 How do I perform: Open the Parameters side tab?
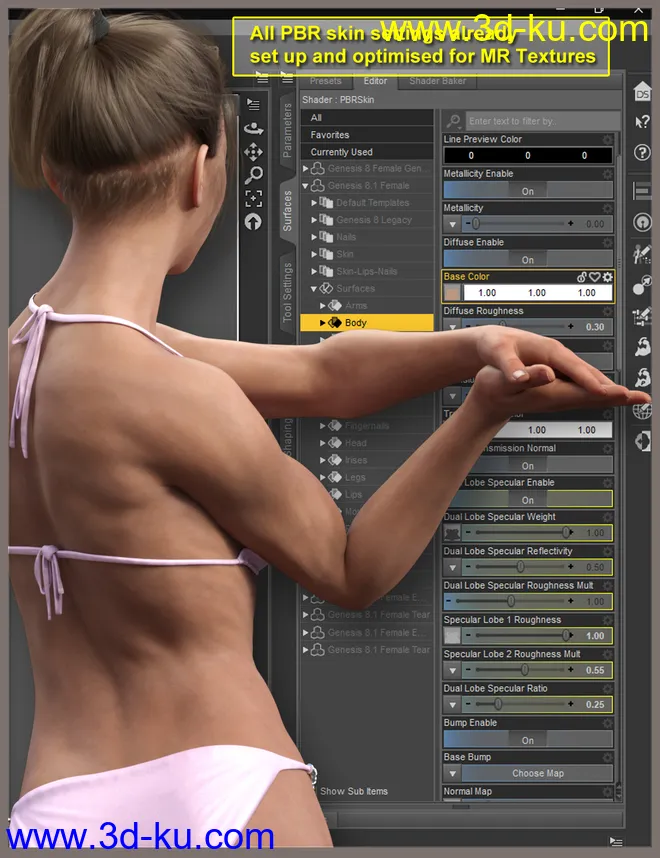tap(287, 130)
